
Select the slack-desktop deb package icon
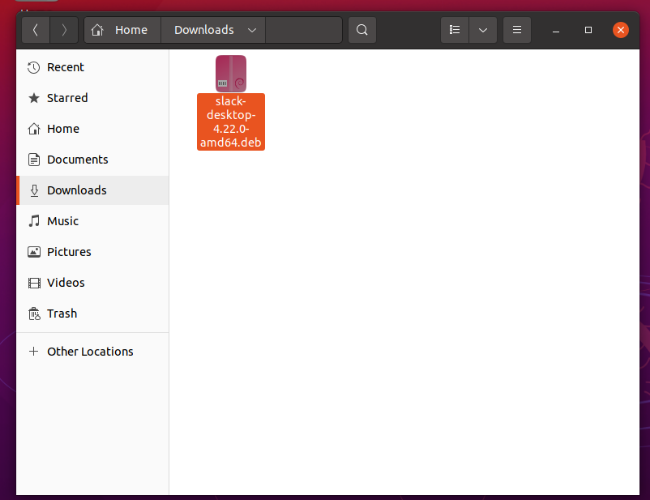231,73
